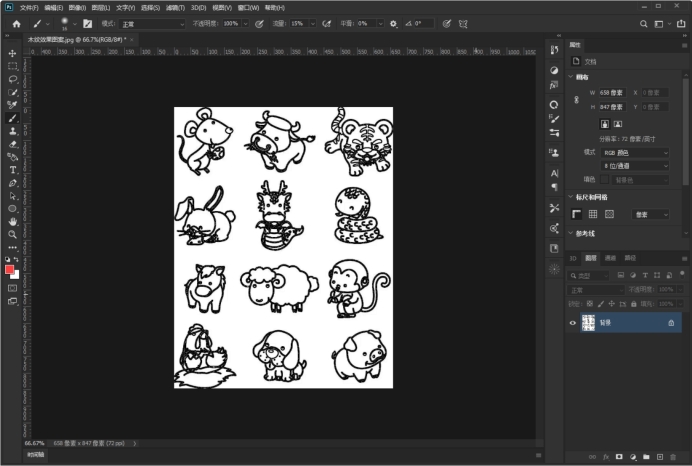The width and height of the screenshot is (692, 466).
Task: Switch to the 通道 tab
Action: coord(610,258)
